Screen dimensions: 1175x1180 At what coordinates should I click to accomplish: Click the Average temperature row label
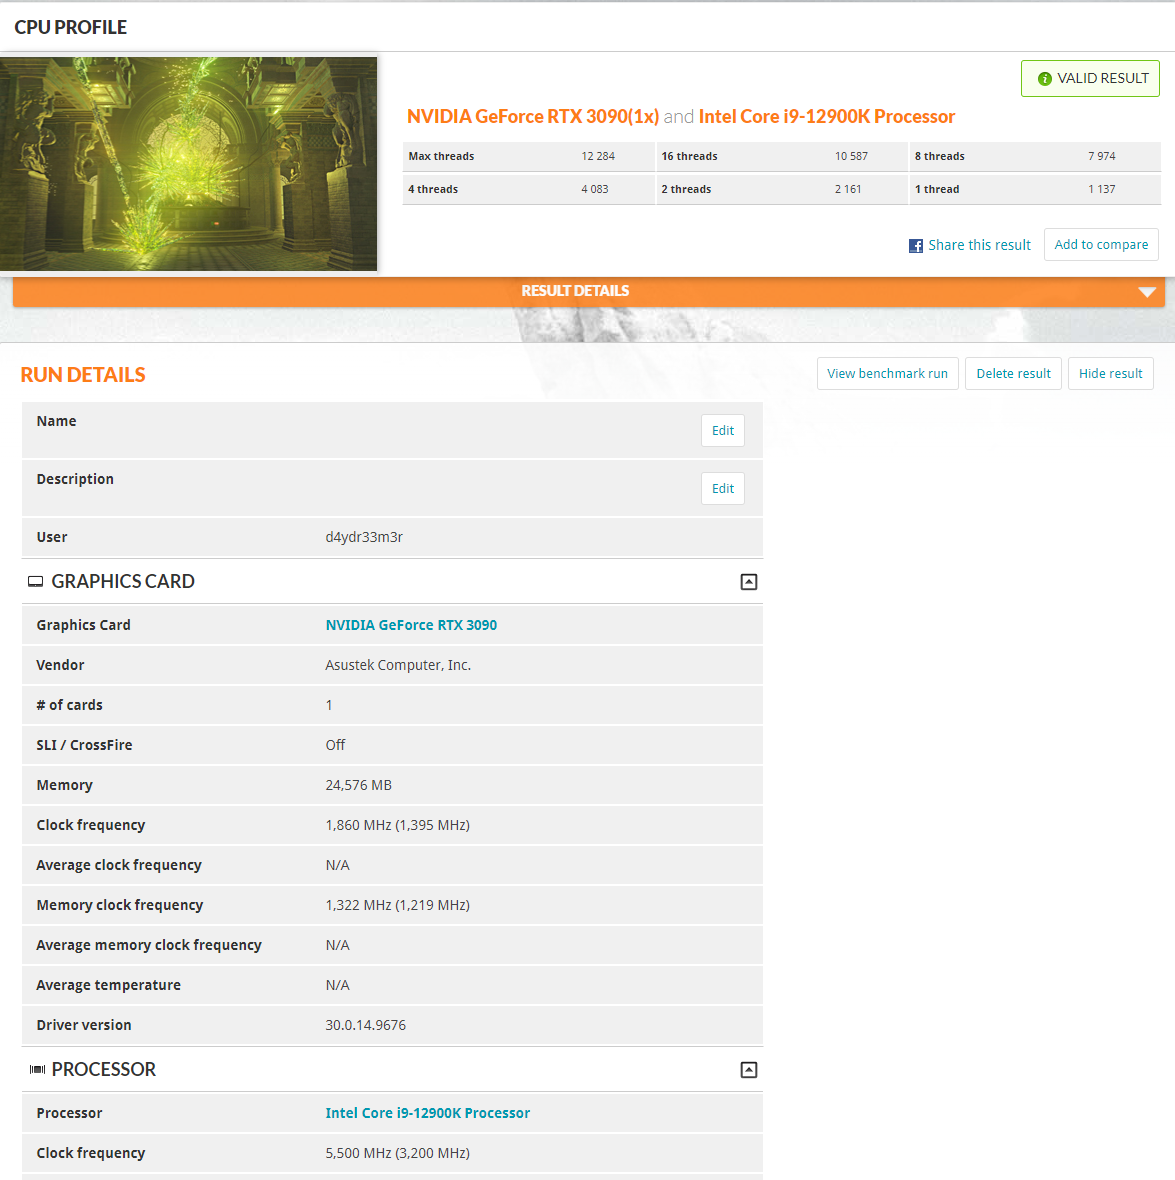108,985
